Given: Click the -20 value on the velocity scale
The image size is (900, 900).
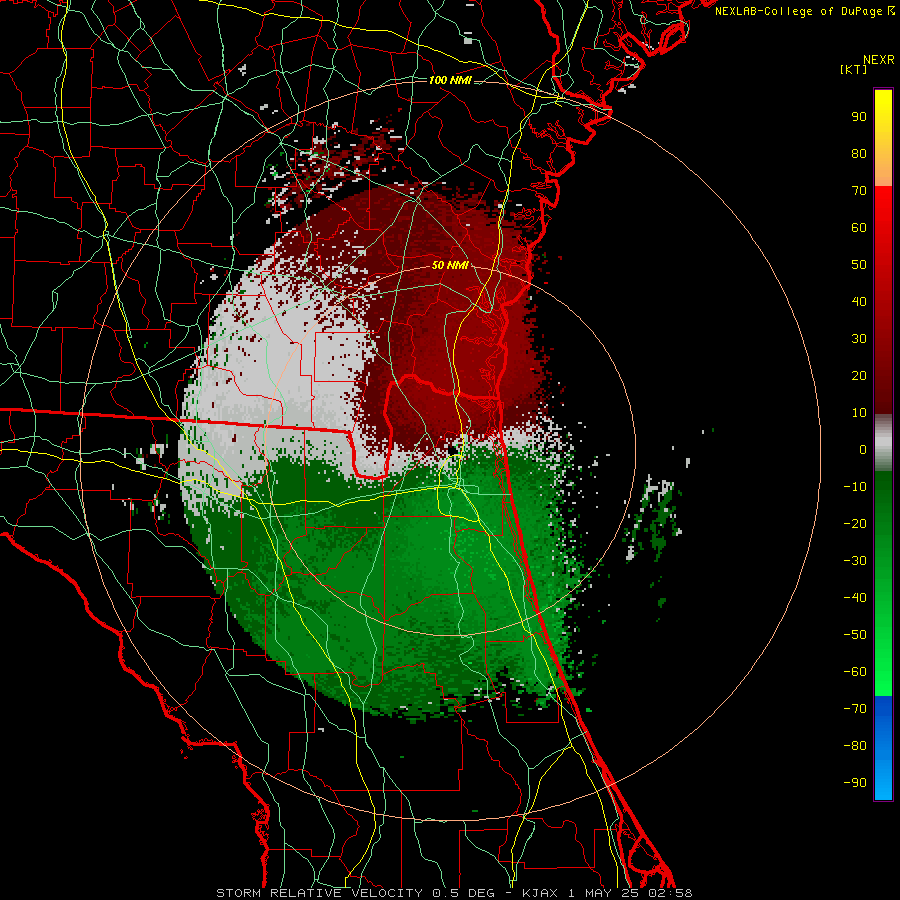Looking at the screenshot, I should (x=855, y=524).
